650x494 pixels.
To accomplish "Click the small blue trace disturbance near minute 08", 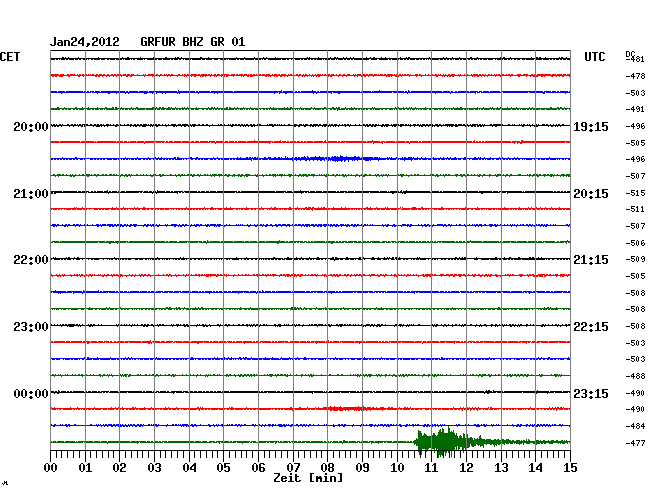I will click(336, 158).
